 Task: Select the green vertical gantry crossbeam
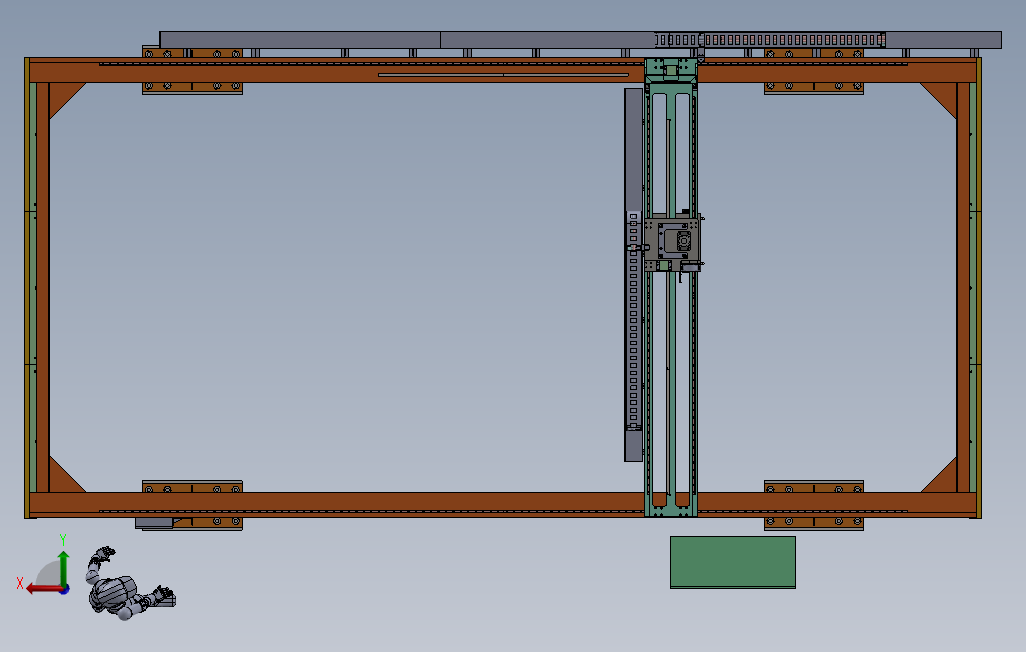point(671,288)
